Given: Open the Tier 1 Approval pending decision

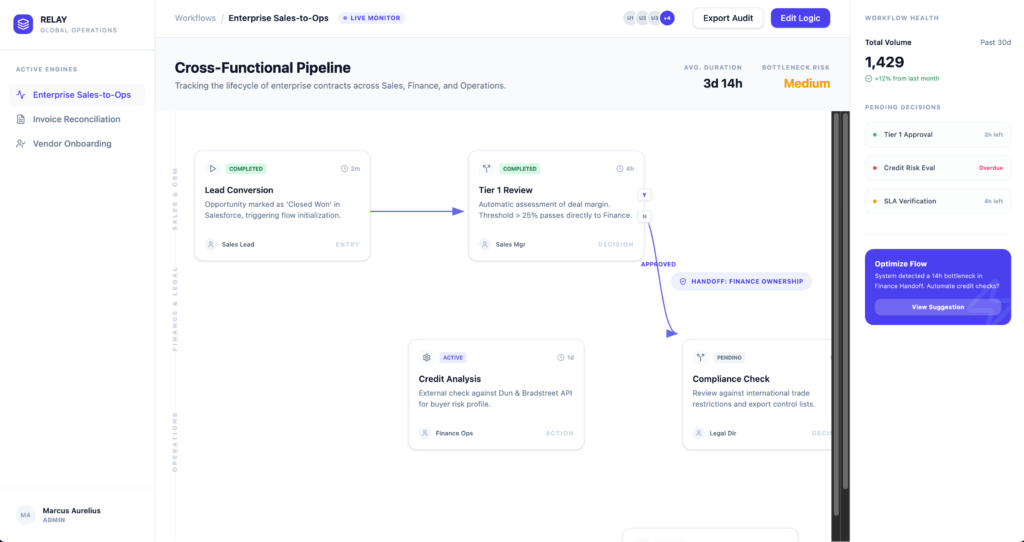Looking at the screenshot, I should pos(937,134).
